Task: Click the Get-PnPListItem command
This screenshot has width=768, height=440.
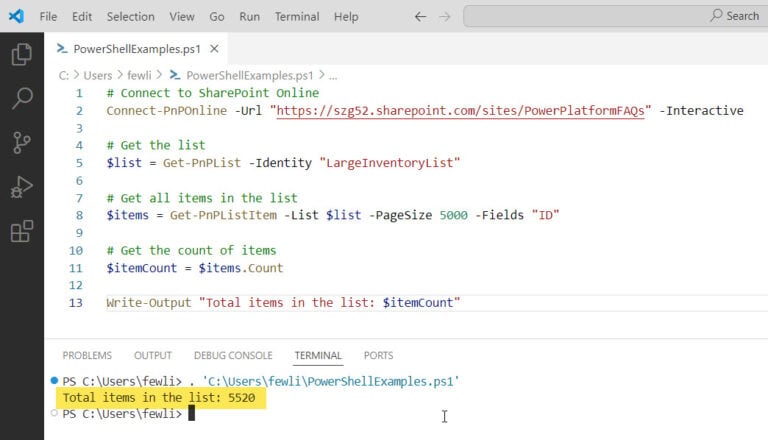Action: (223, 215)
